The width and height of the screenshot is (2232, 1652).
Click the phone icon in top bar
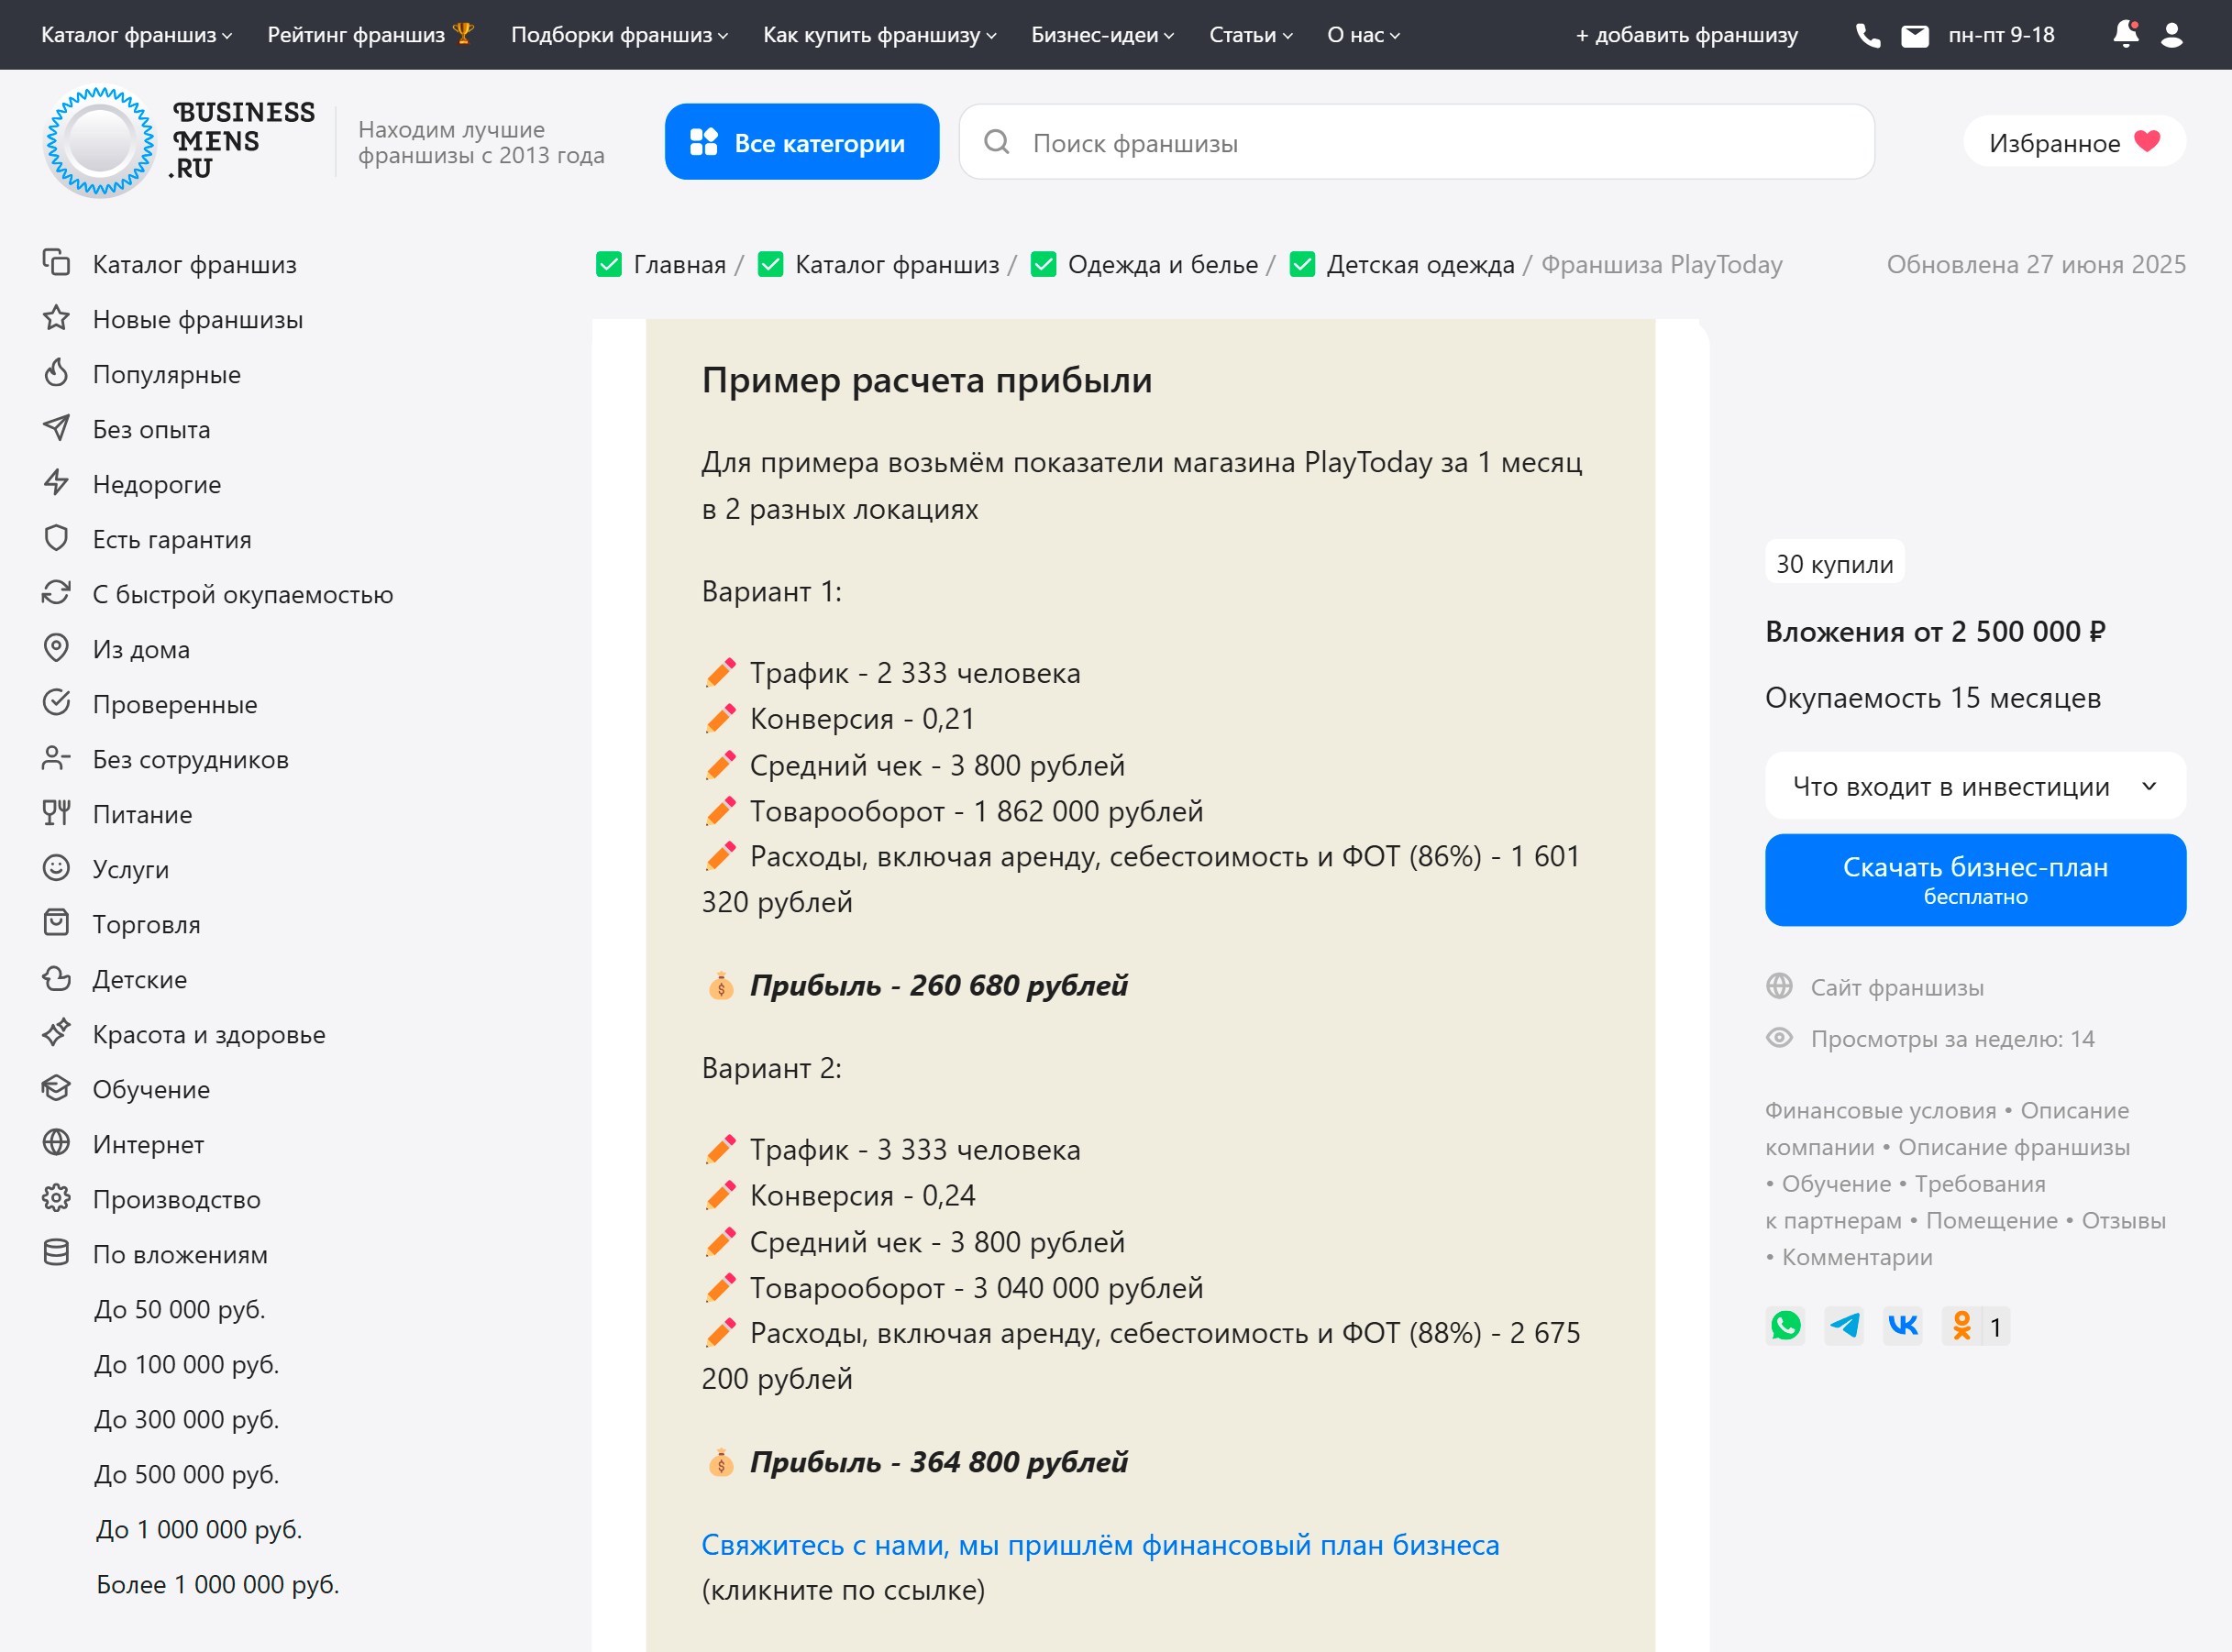[1868, 36]
